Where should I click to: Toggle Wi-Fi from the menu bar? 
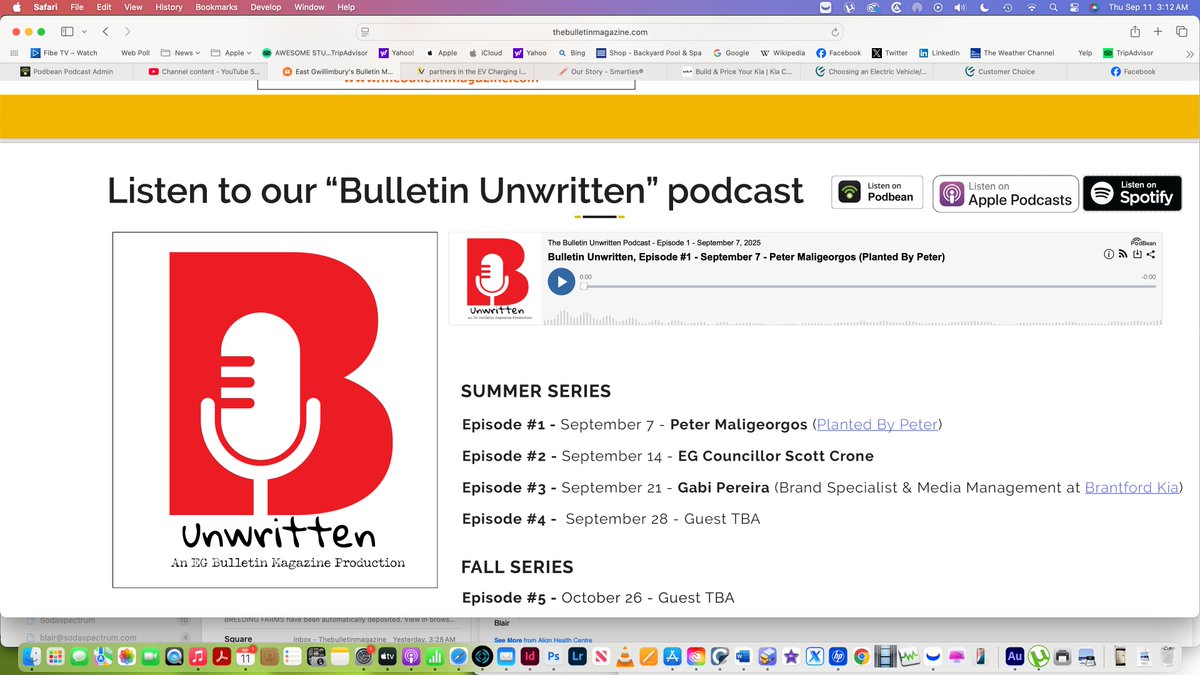point(1031,7)
